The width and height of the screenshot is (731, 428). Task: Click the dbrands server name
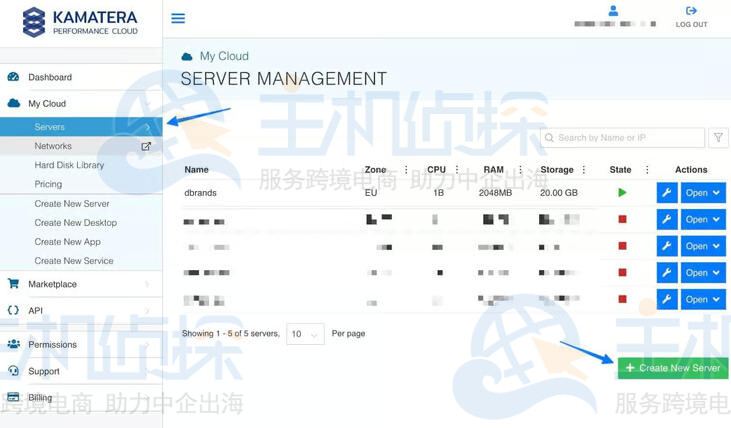200,193
